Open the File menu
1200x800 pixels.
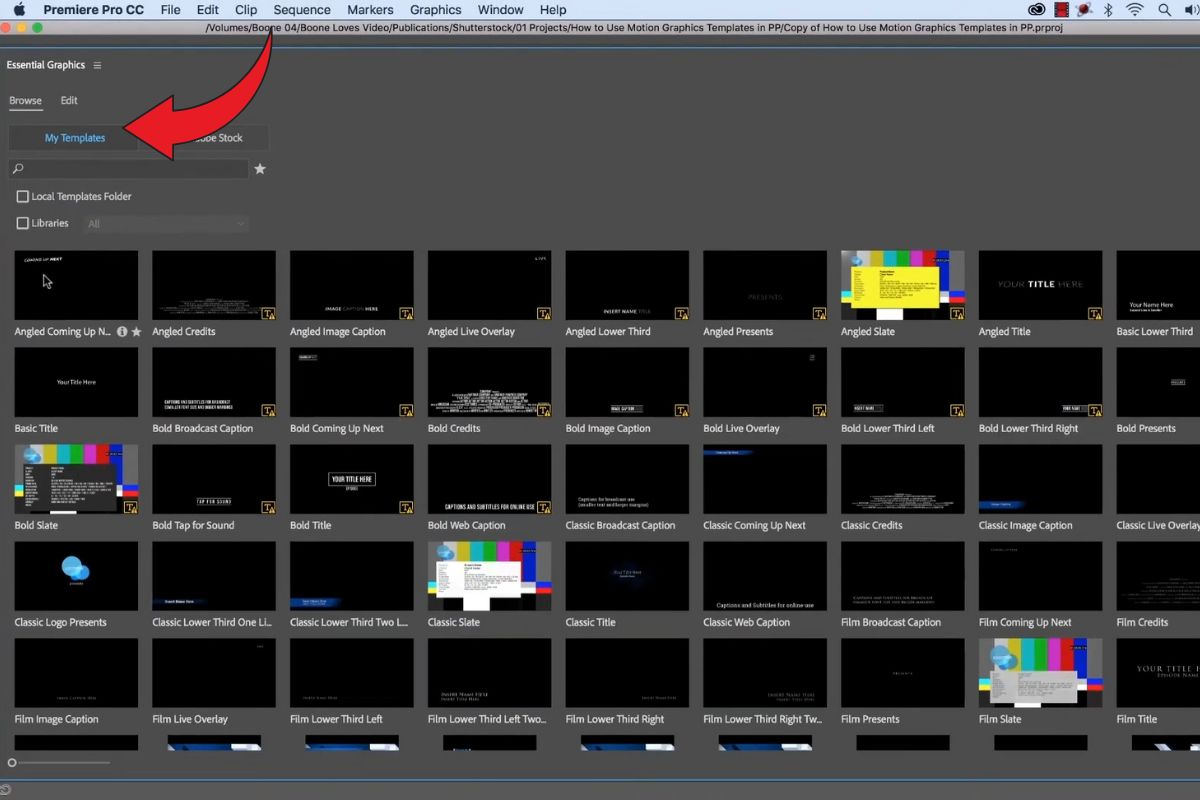(x=171, y=10)
